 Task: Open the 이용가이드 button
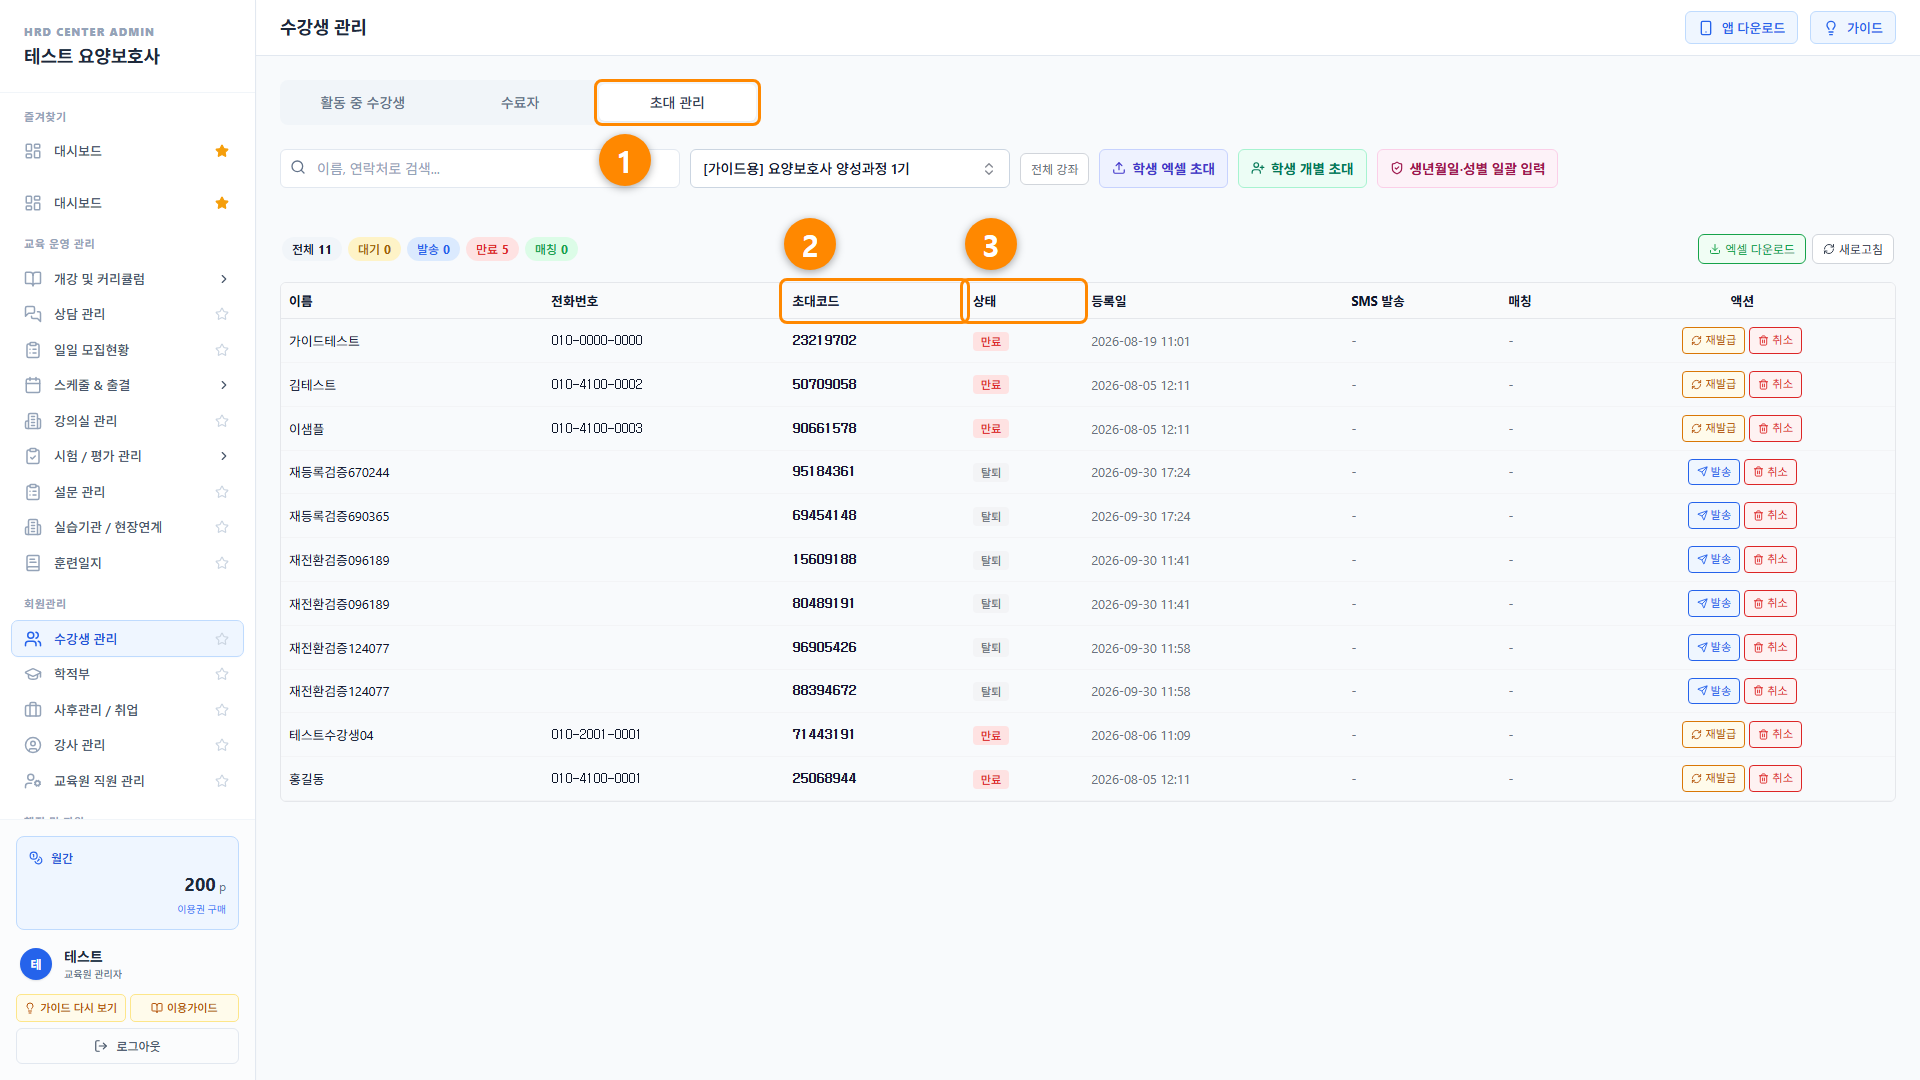click(x=184, y=1008)
